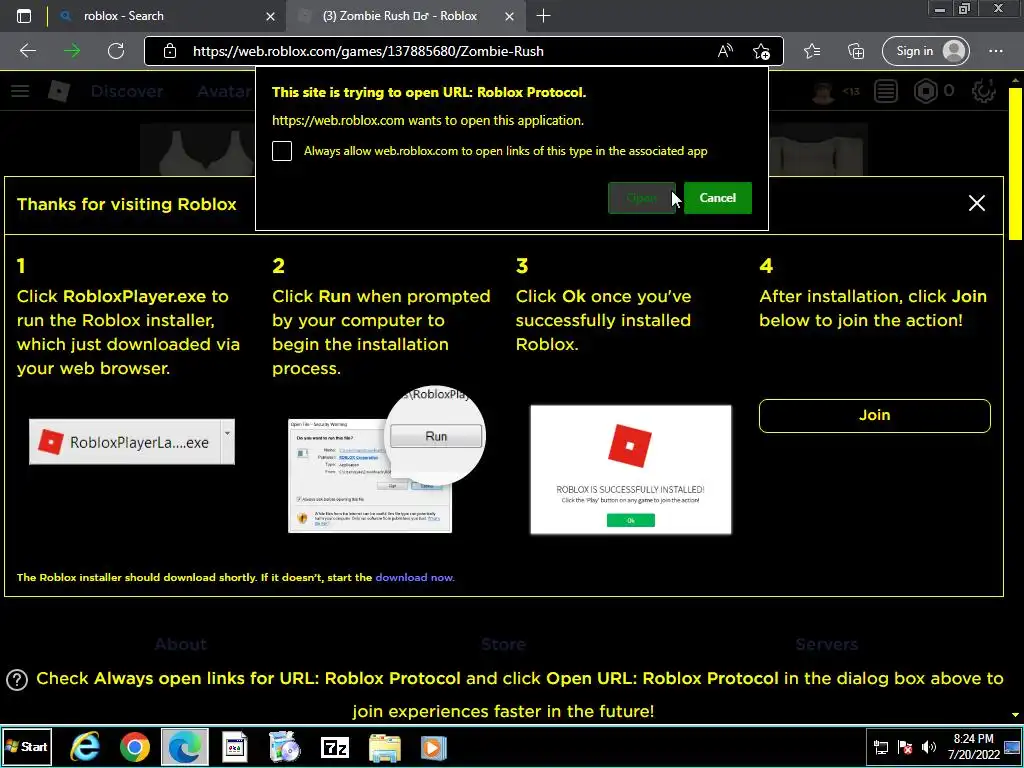The height and width of the screenshot is (768, 1024).
Task: Click the Run prompt illustration image
Action: tap(386, 460)
